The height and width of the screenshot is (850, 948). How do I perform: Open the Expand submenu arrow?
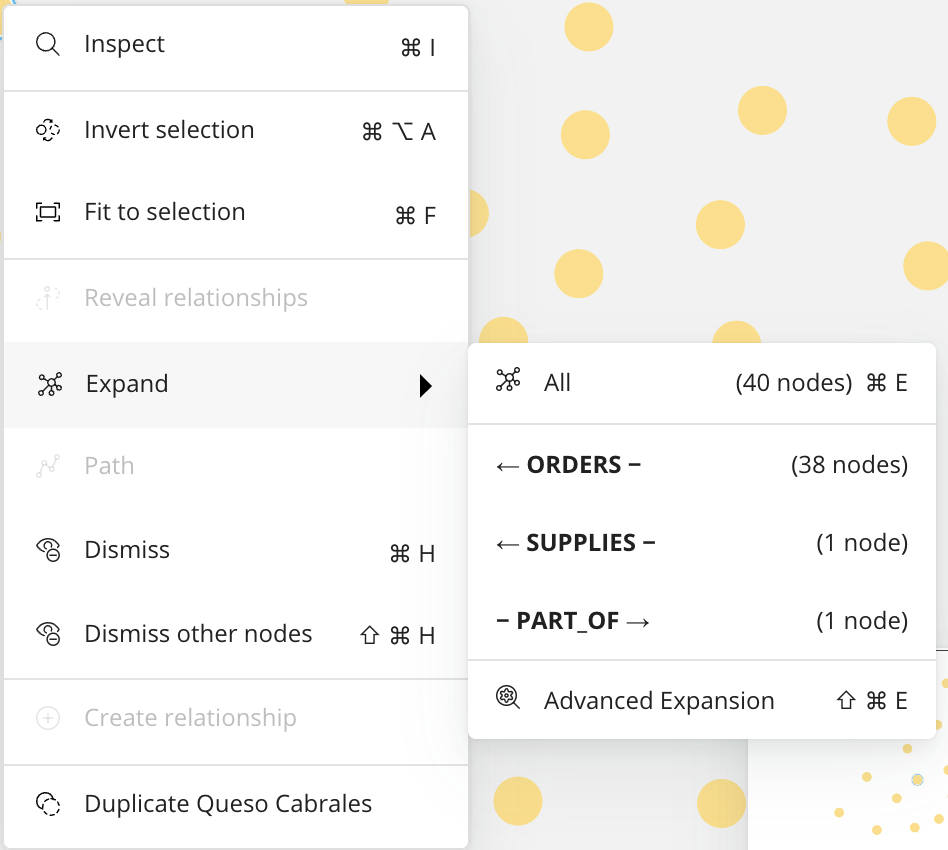426,385
